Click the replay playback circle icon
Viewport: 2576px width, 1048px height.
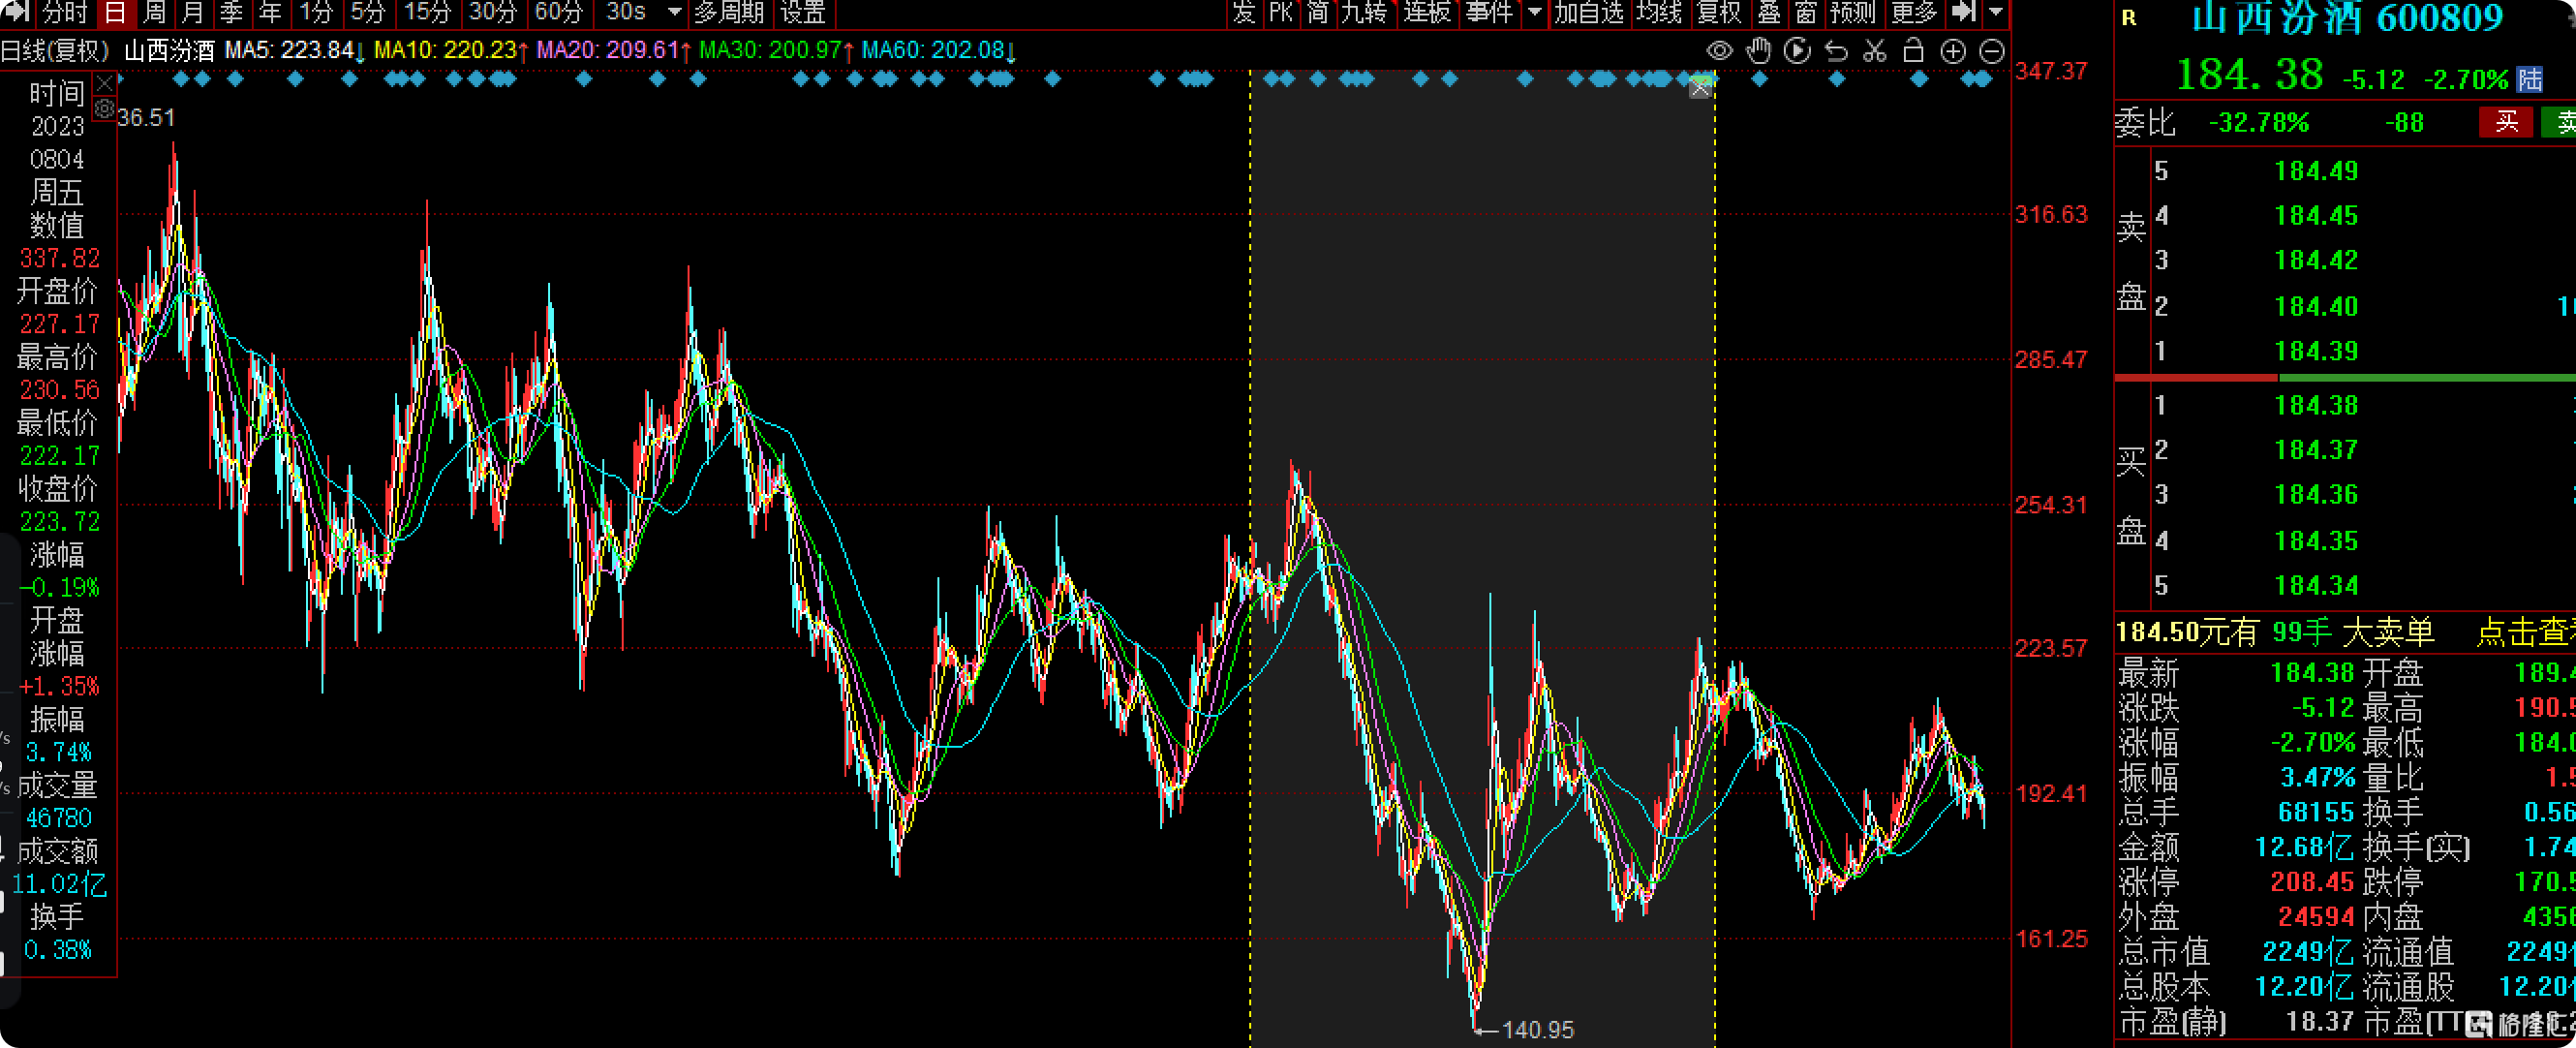click(1797, 51)
